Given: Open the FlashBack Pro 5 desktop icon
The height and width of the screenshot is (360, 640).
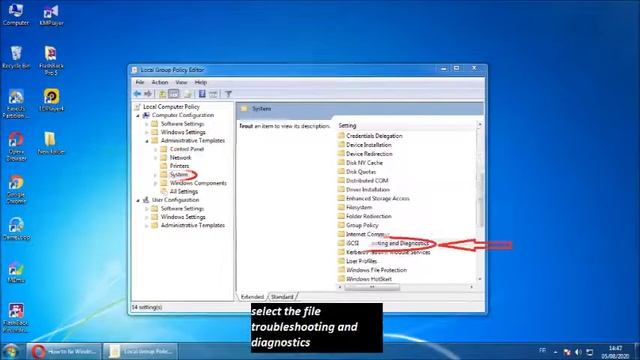Looking at the screenshot, I should [51, 60].
